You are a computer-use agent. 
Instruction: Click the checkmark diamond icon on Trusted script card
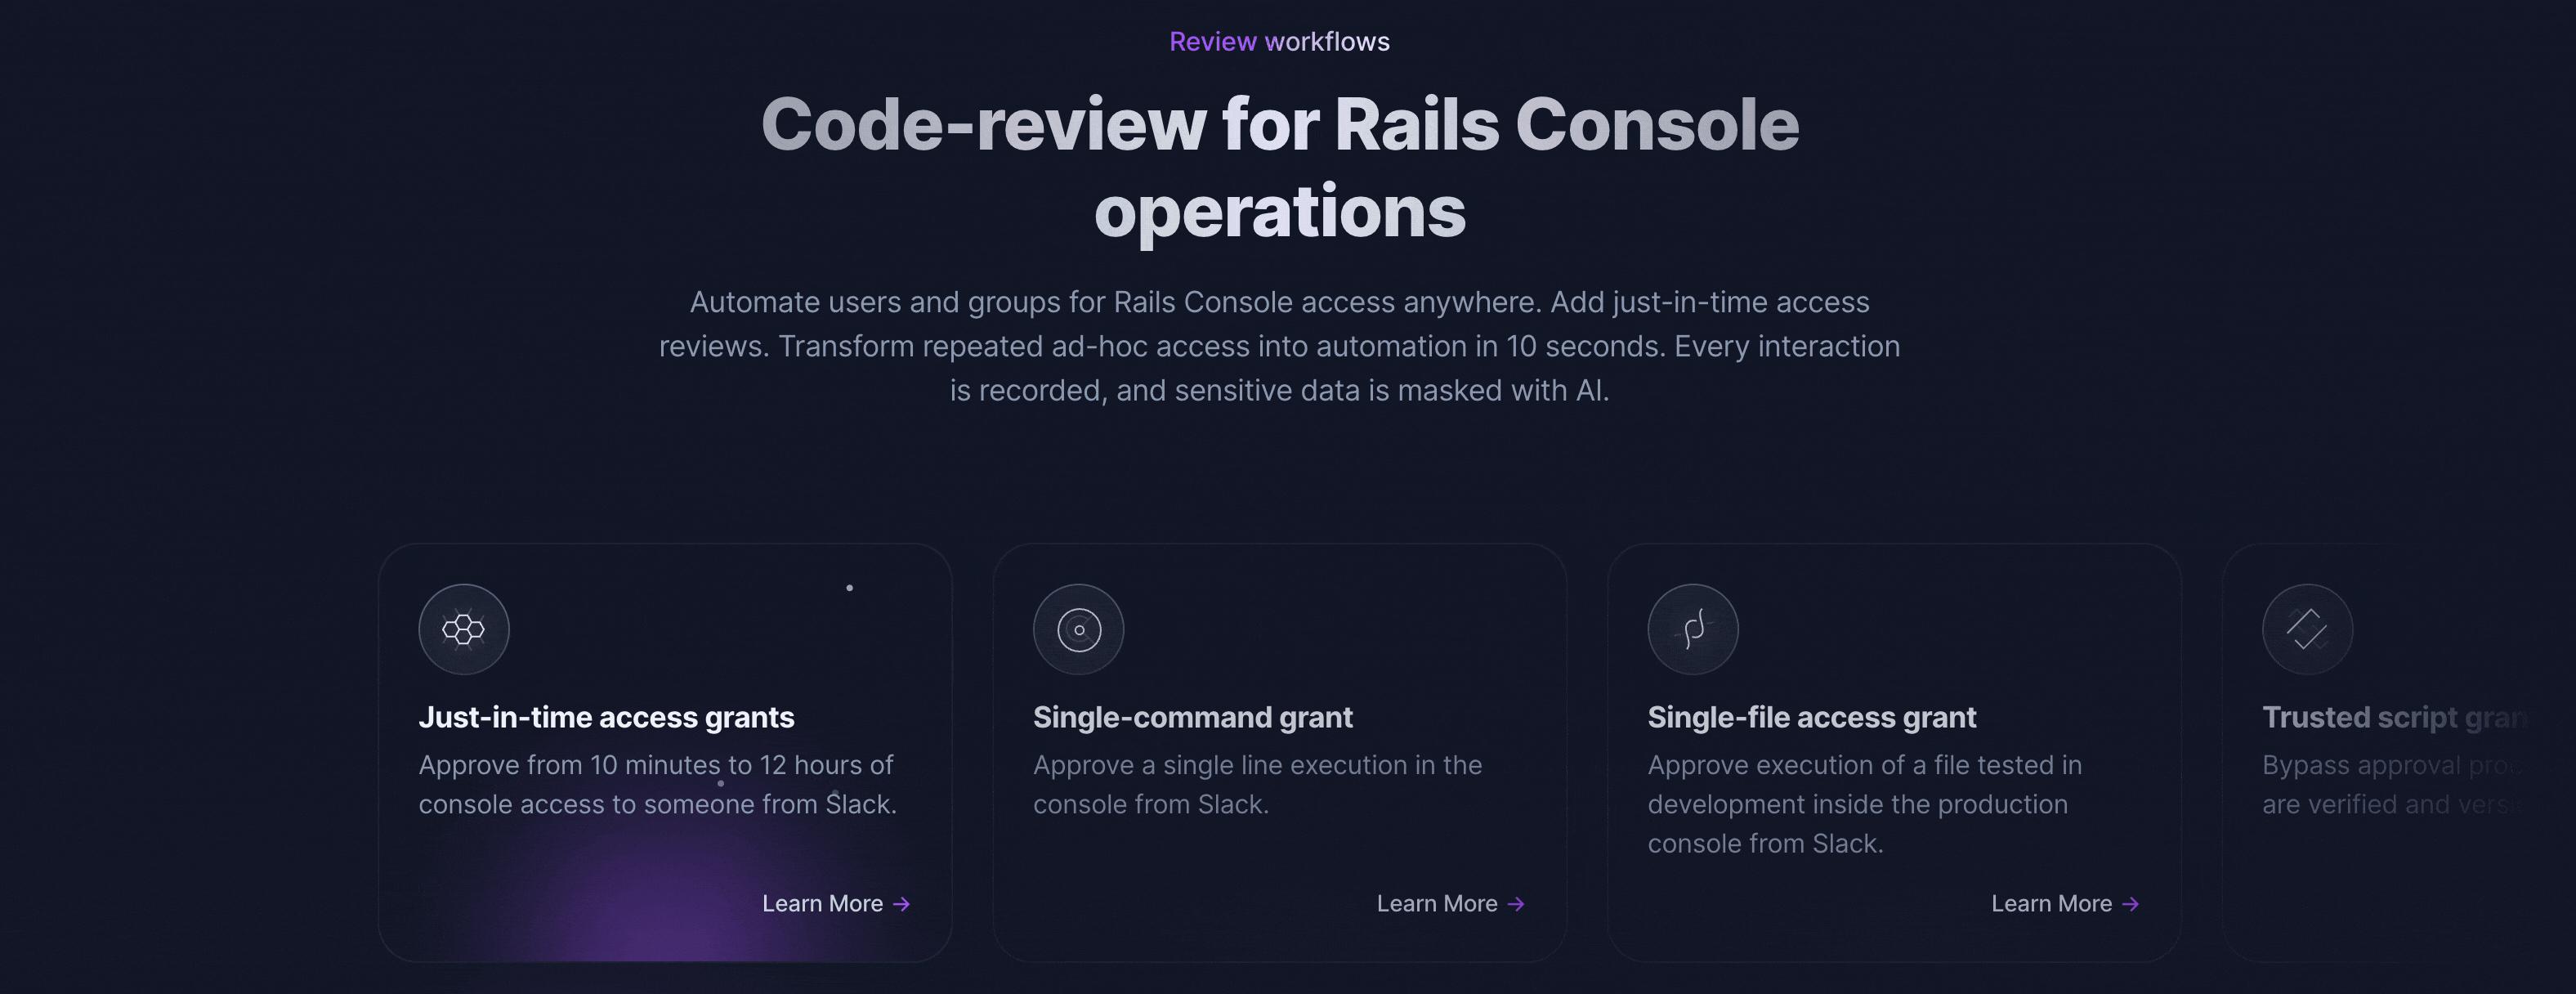coord(2308,629)
